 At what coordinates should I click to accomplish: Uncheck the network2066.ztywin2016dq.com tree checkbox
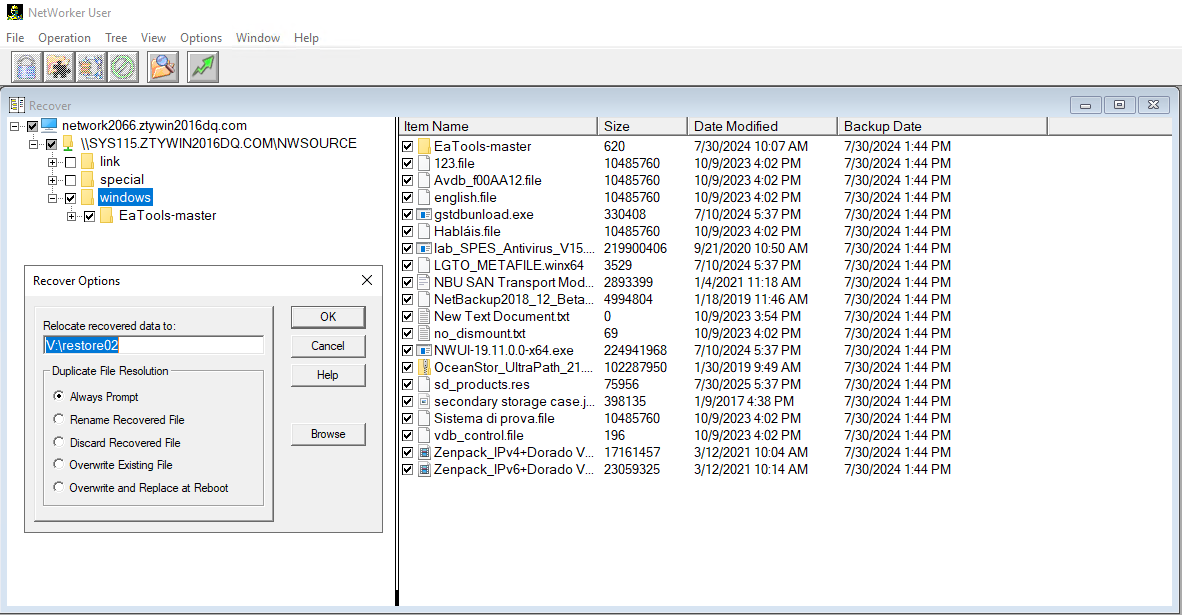point(32,126)
